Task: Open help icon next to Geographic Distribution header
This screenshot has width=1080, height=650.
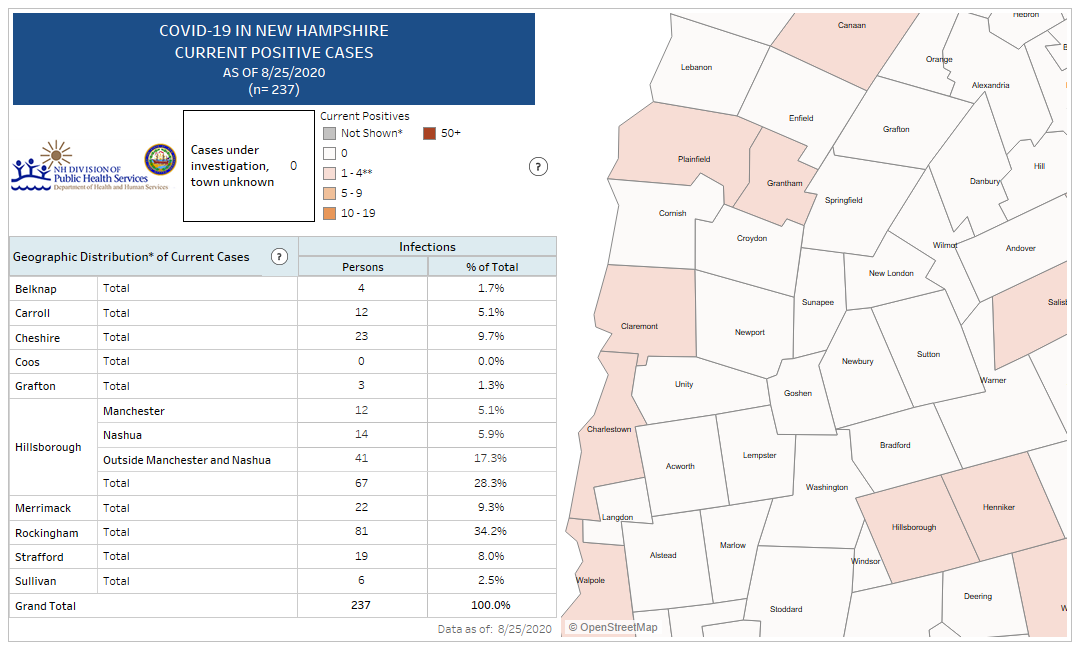Action: pyautogui.click(x=279, y=257)
